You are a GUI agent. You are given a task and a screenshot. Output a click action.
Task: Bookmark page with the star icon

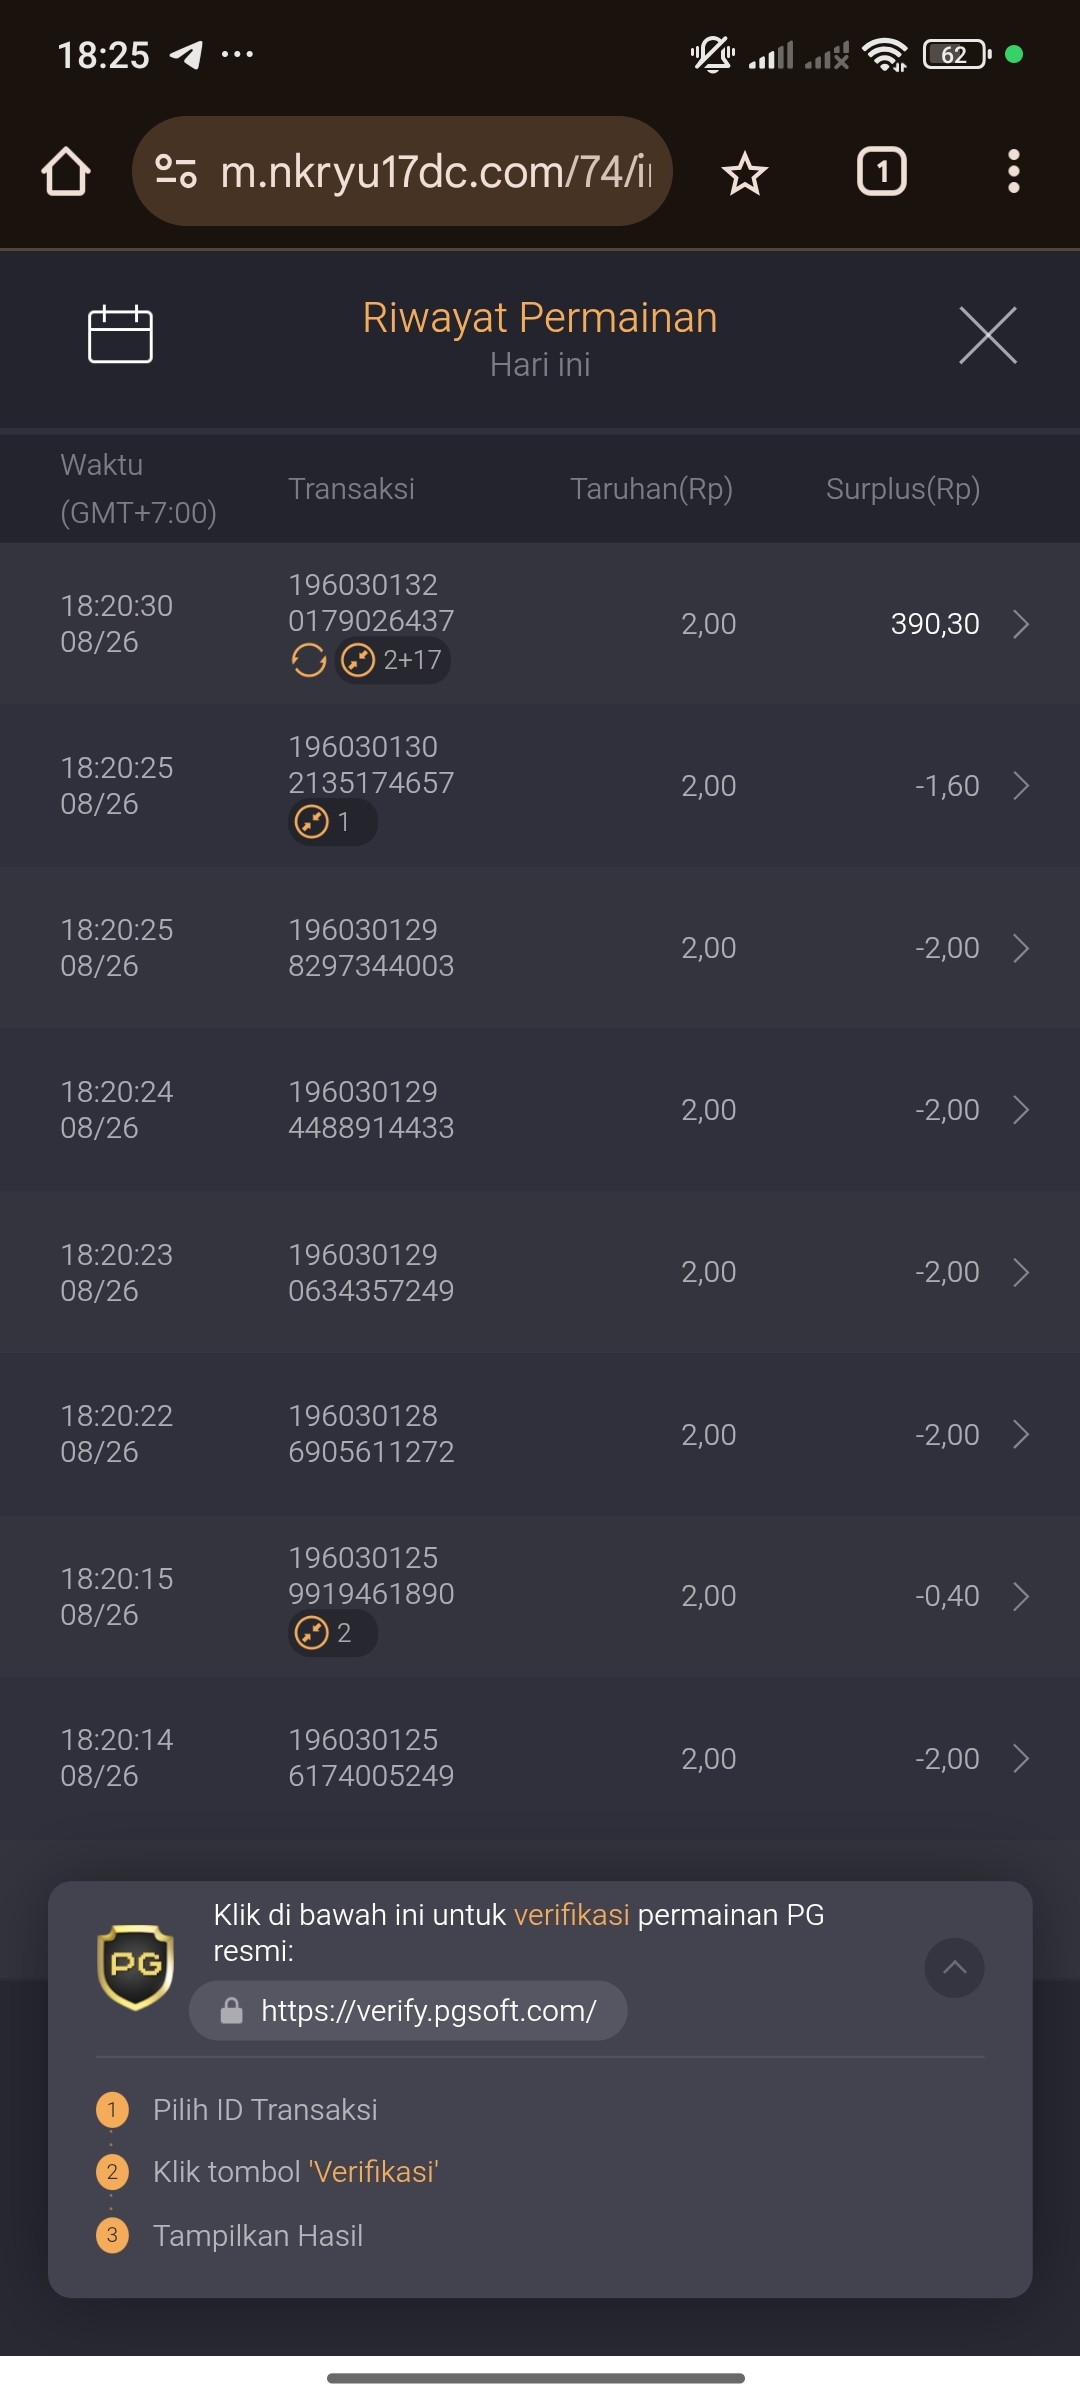click(x=744, y=173)
